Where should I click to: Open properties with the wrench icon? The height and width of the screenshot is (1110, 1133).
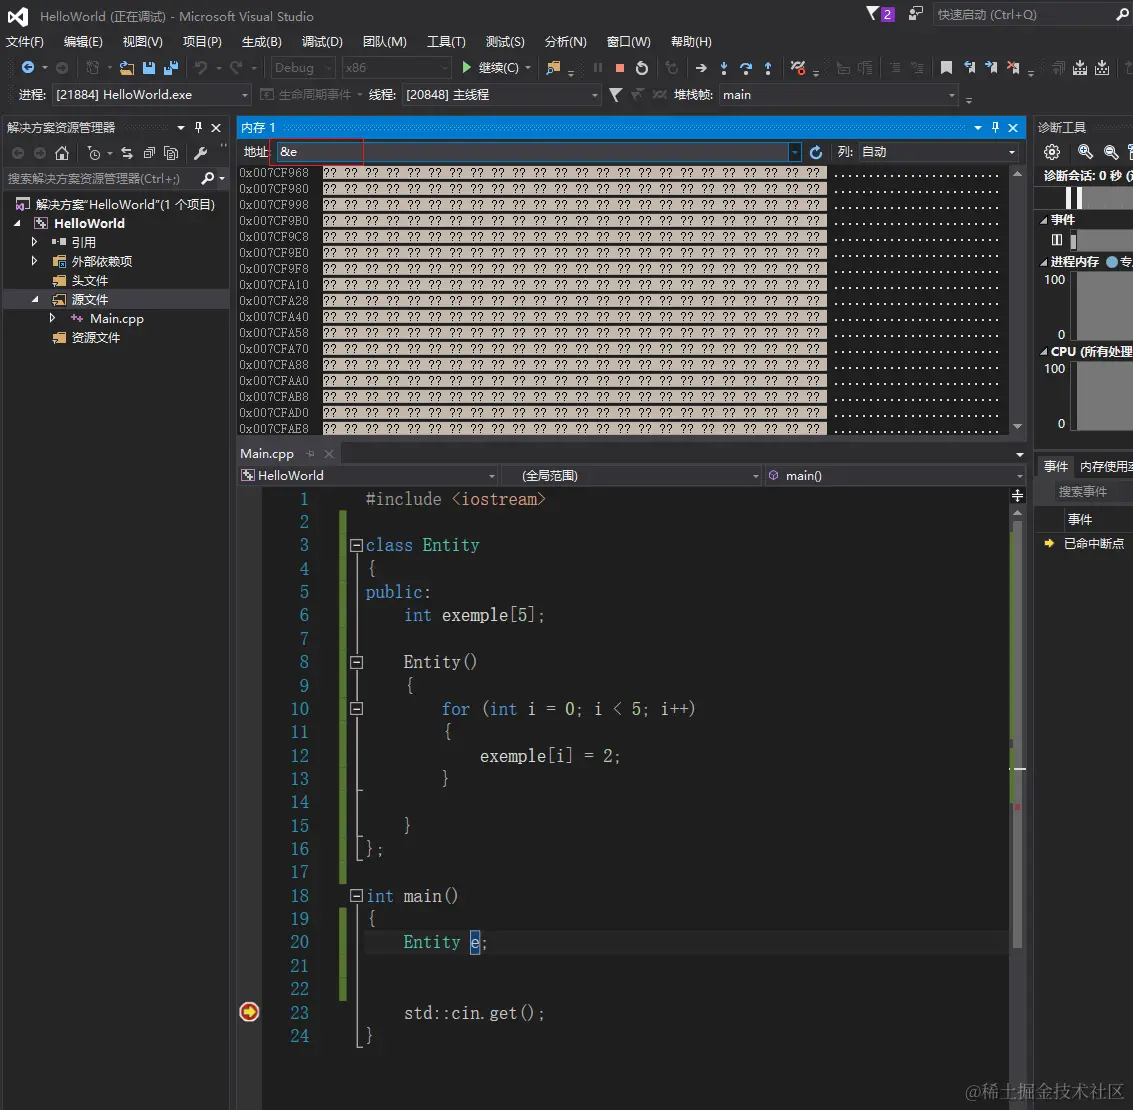[200, 153]
